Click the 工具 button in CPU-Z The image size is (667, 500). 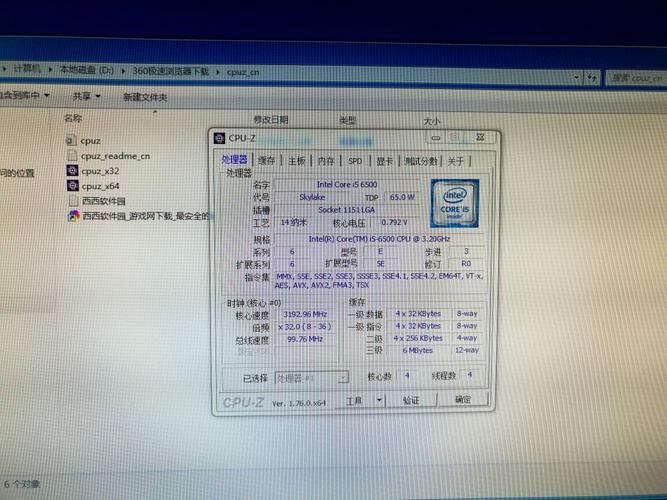point(354,401)
